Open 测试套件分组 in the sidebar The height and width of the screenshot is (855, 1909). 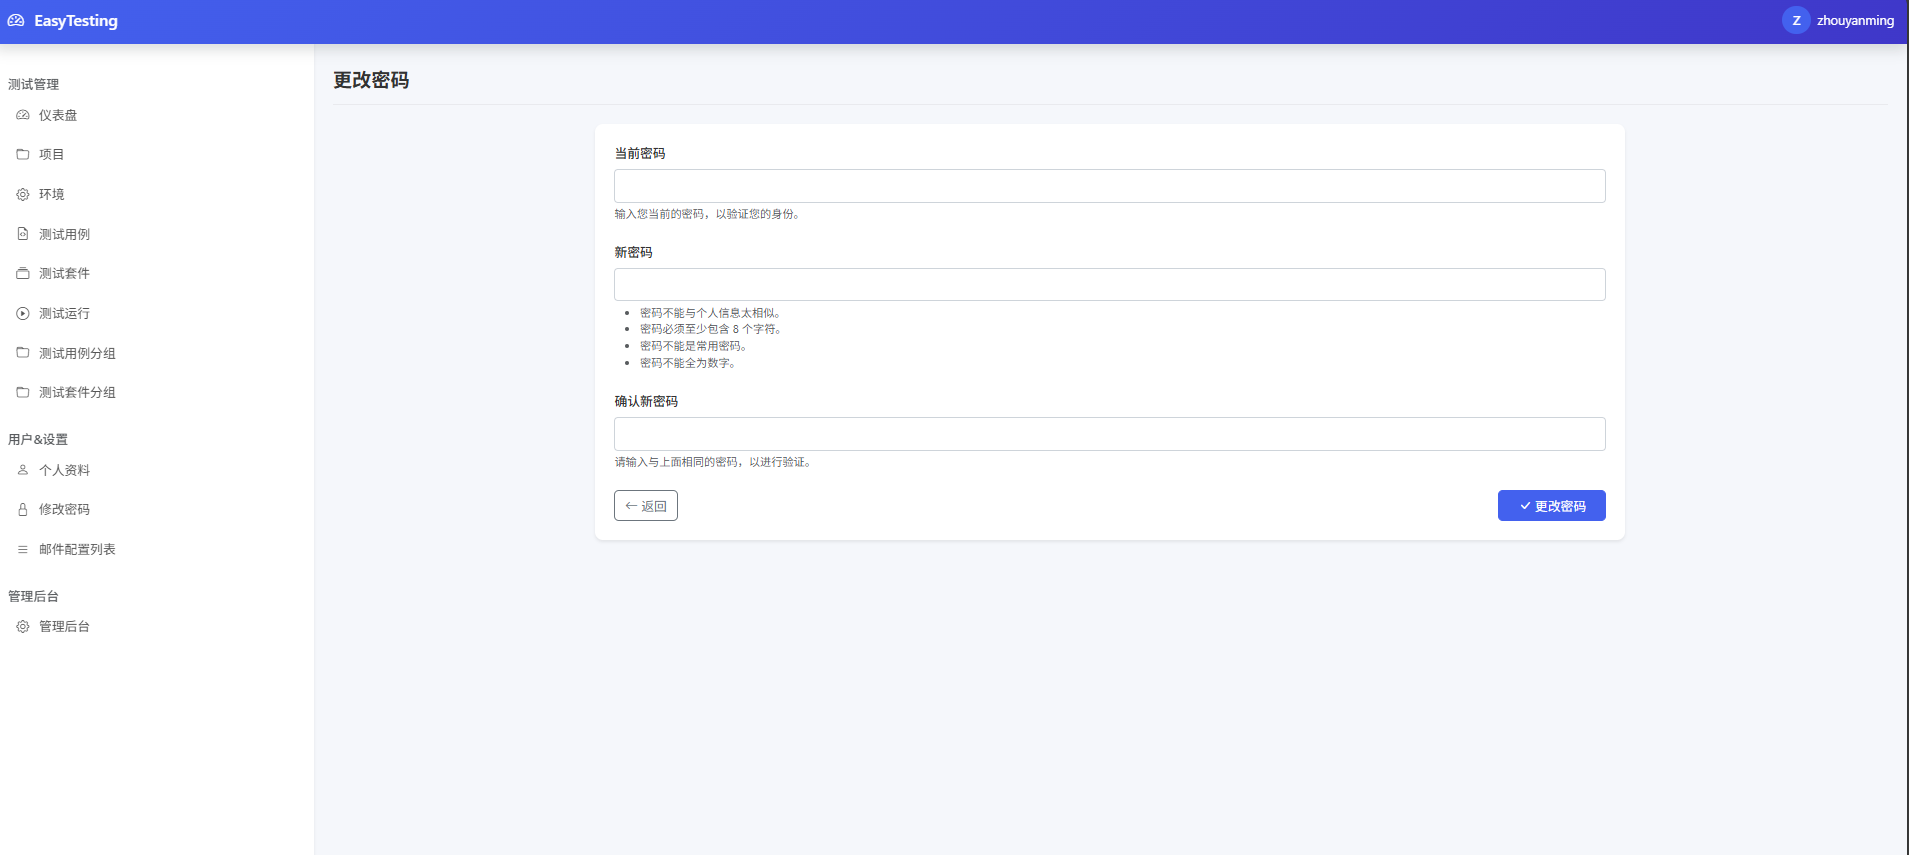tap(77, 392)
